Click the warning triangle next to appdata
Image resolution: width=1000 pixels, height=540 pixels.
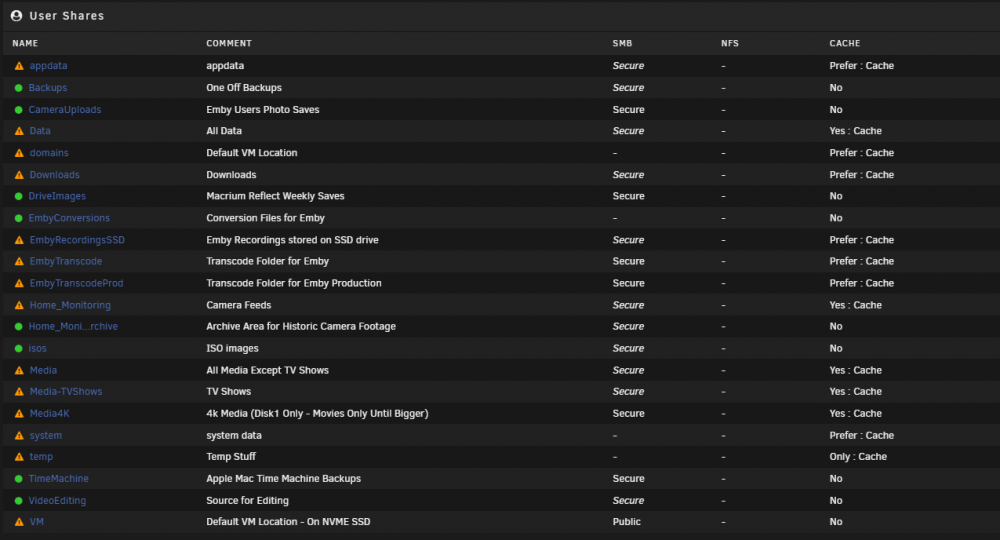pyautogui.click(x=19, y=66)
